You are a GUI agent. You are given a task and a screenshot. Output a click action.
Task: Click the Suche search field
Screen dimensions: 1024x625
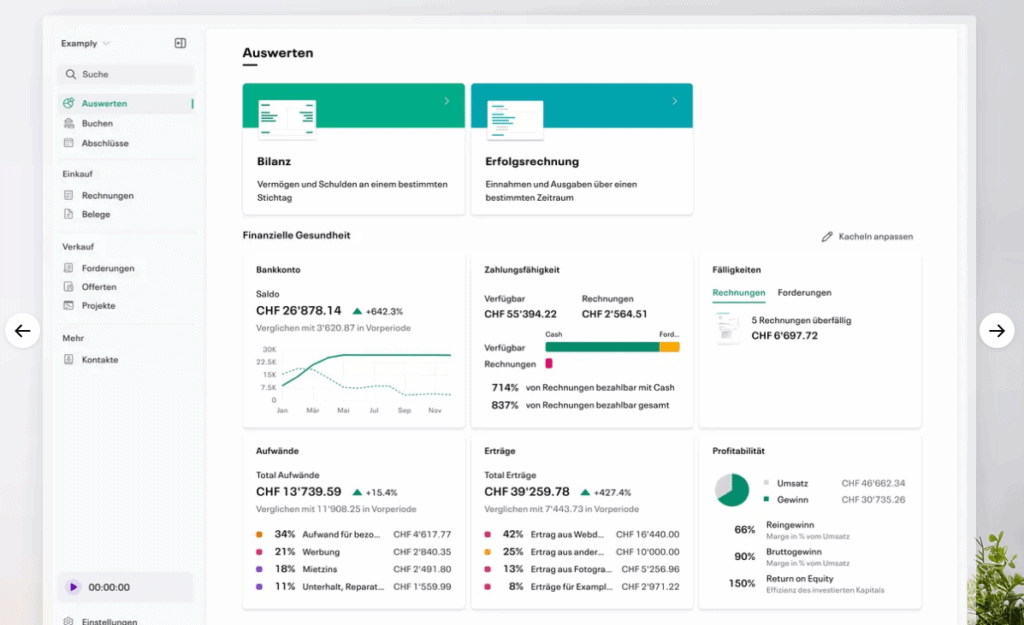125,74
